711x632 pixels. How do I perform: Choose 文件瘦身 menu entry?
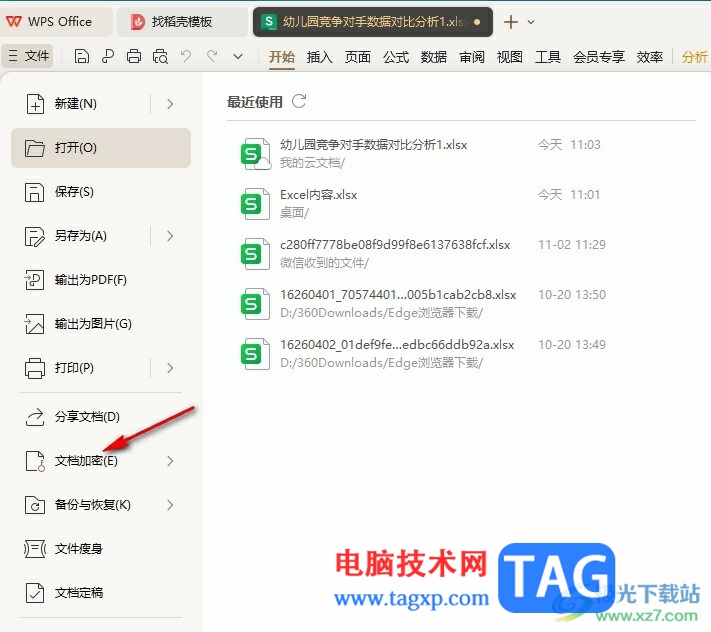pyautogui.click(x=101, y=549)
